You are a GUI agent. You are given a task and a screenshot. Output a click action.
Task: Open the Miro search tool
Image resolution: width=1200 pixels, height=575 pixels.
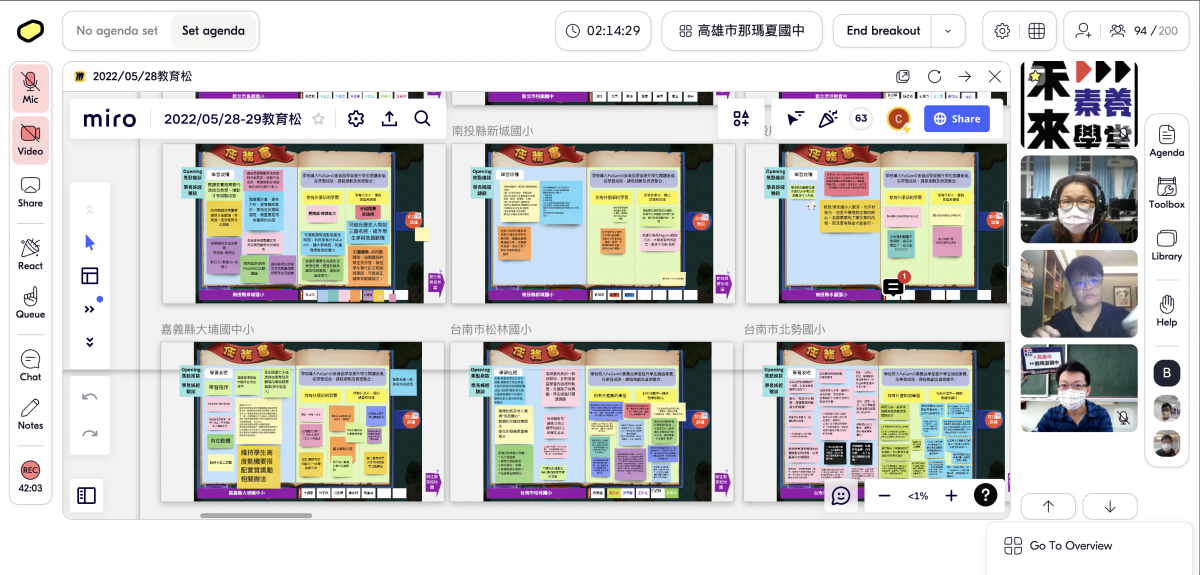point(422,119)
